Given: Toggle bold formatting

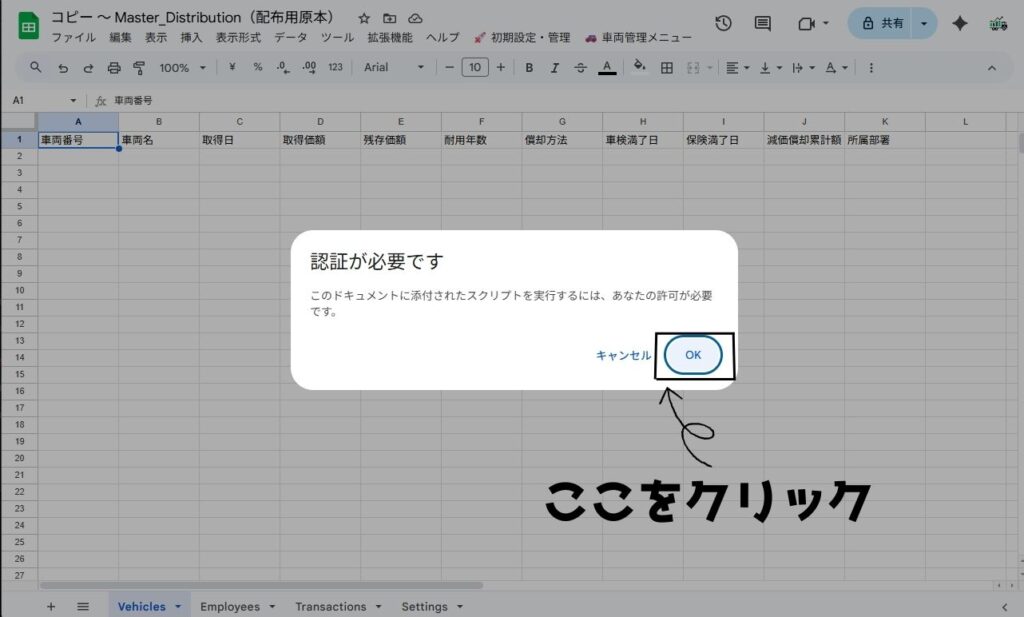Looking at the screenshot, I should tap(529, 68).
